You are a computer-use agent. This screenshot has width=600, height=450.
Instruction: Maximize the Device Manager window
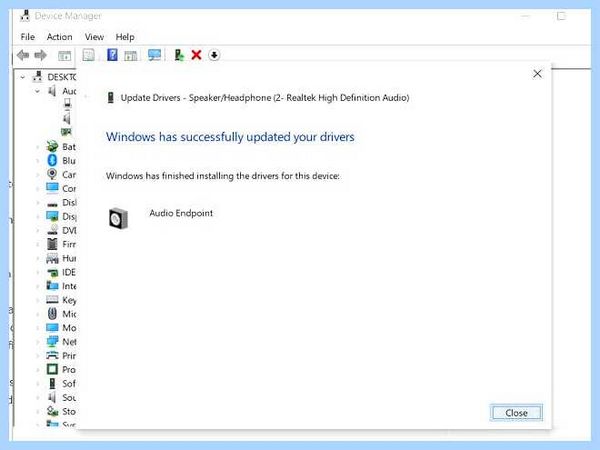tap(561, 16)
